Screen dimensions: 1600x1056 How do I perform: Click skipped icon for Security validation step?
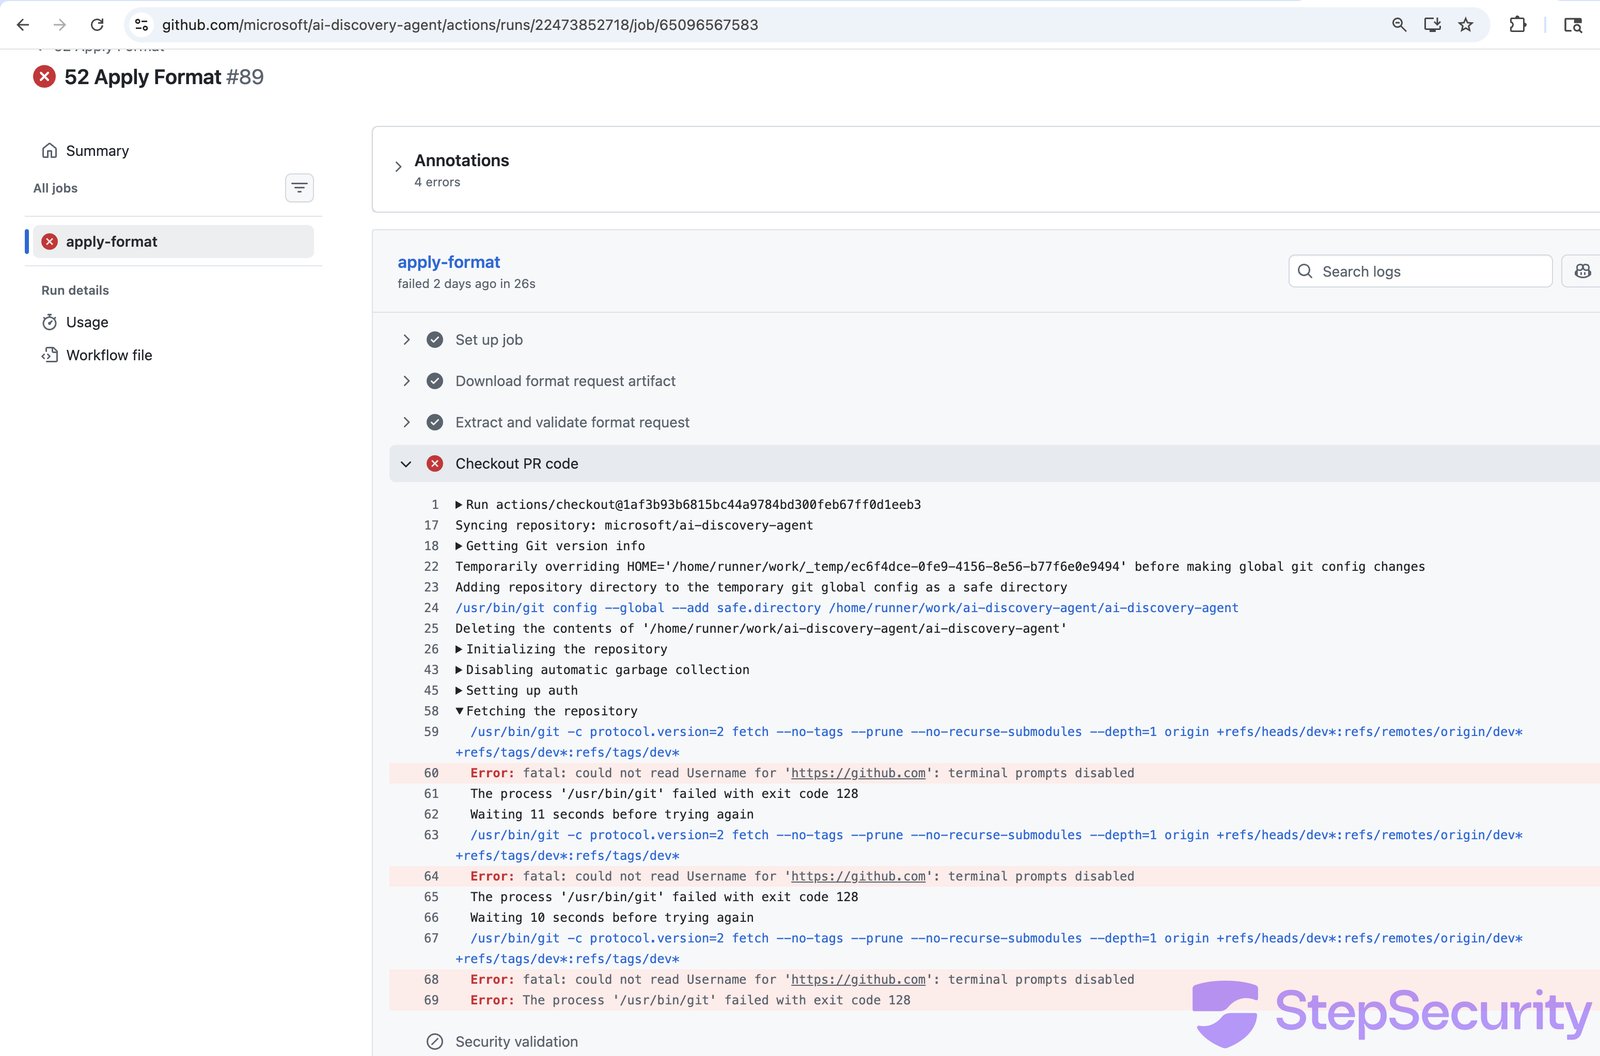[435, 1042]
